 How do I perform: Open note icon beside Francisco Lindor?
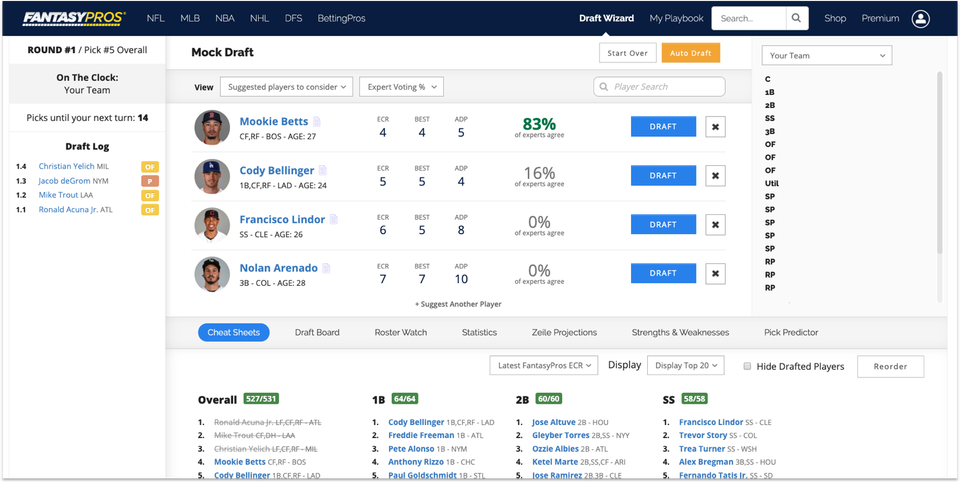click(x=334, y=219)
